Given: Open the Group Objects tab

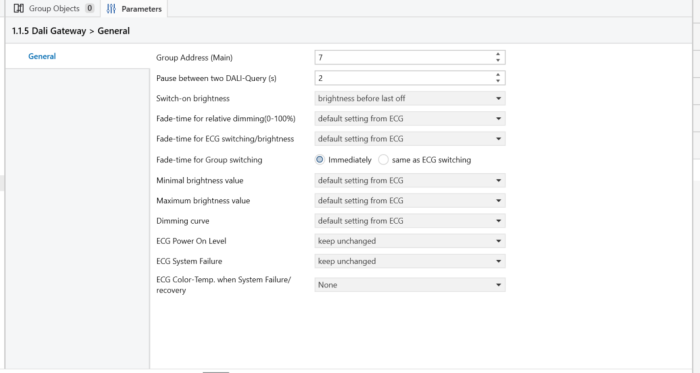Looking at the screenshot, I should click(54, 8).
